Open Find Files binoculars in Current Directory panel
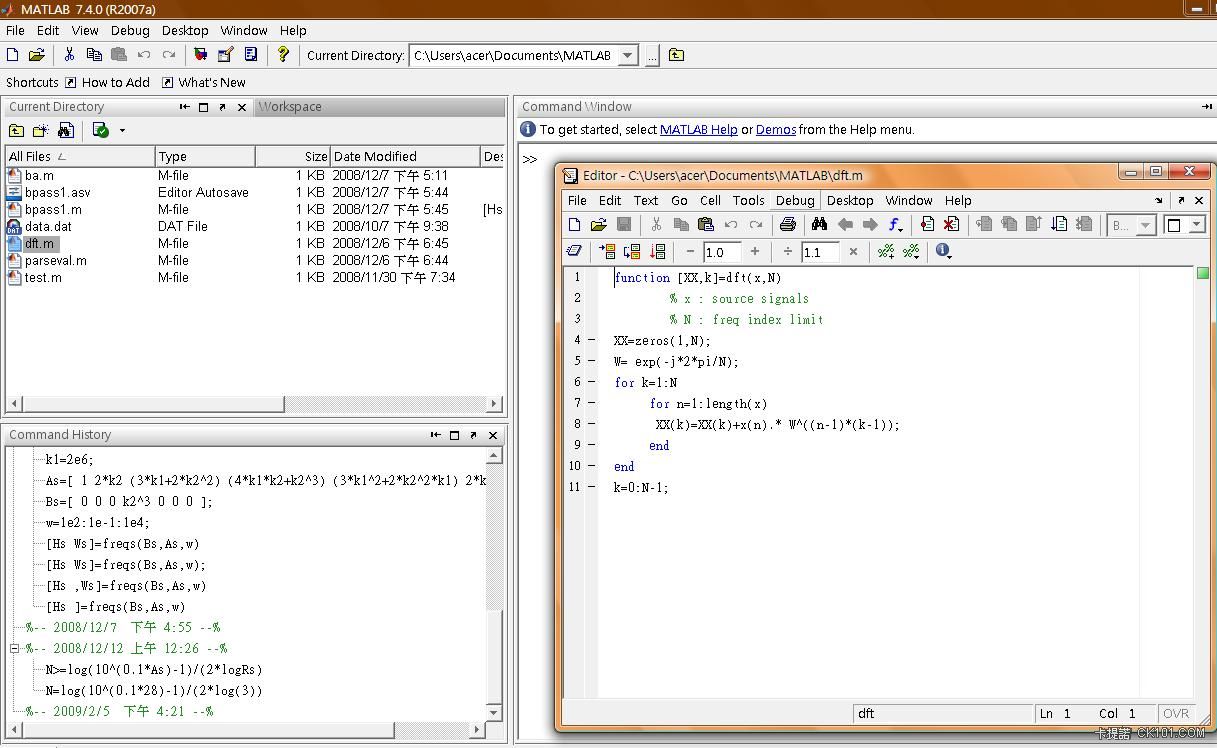The height and width of the screenshot is (748, 1217). (x=66, y=130)
